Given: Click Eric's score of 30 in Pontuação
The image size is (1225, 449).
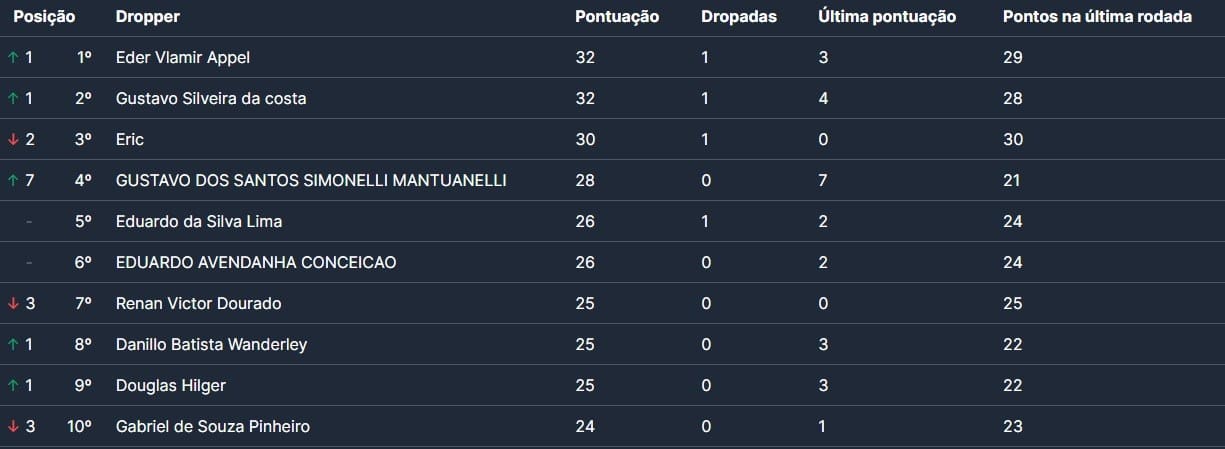Looking at the screenshot, I should (x=585, y=140).
